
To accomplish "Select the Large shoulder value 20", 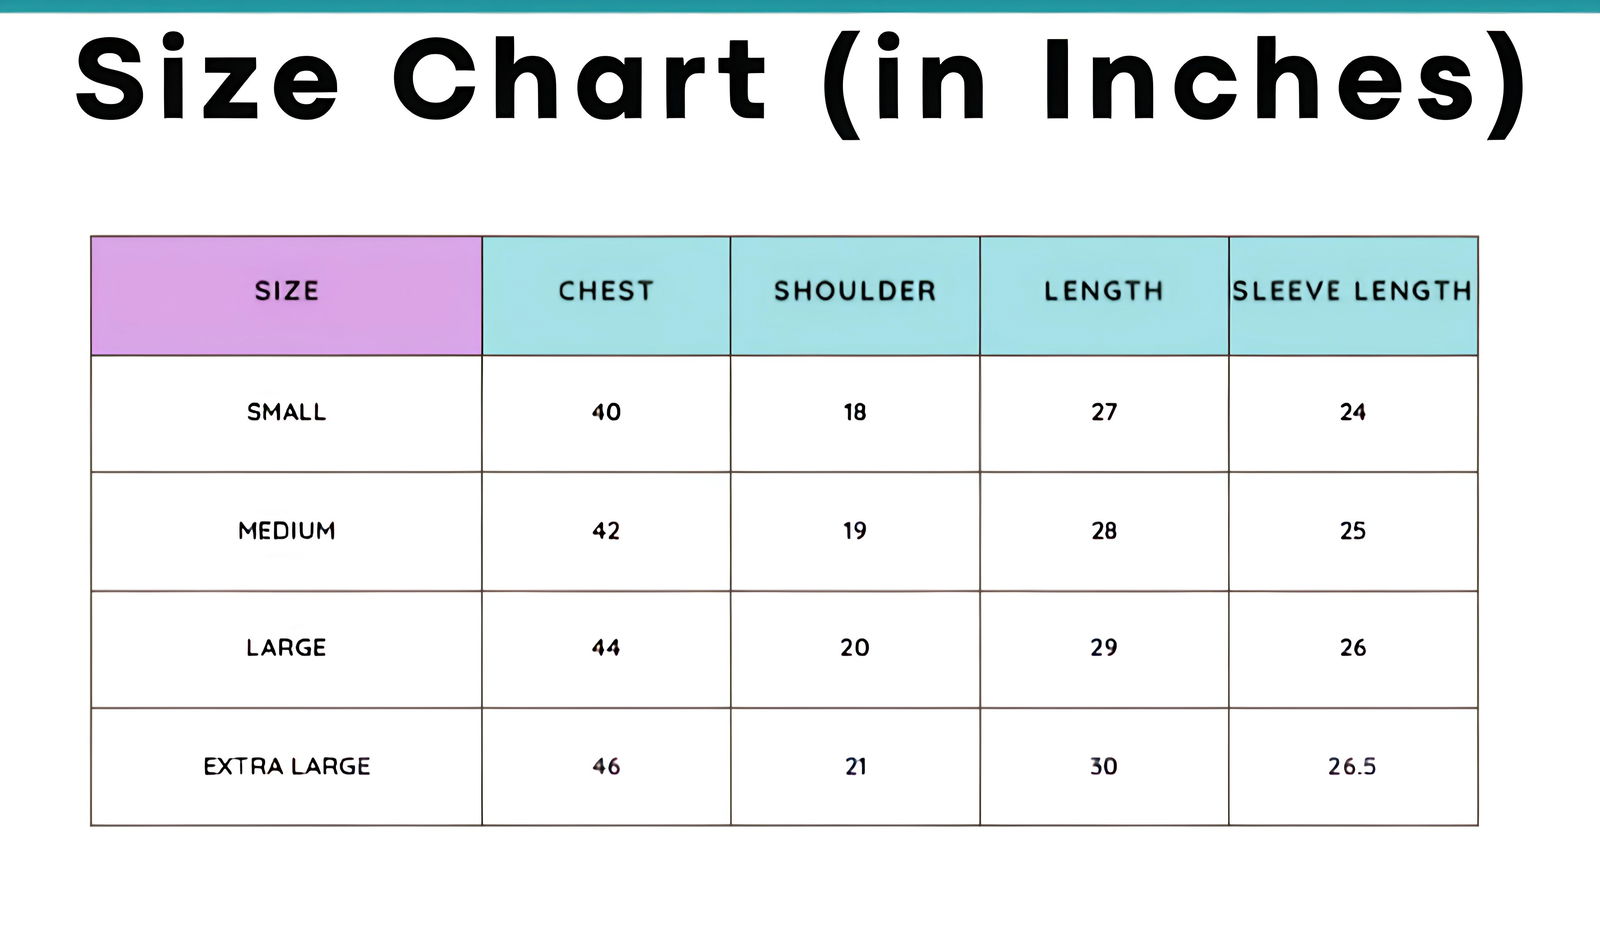I will coord(855,648).
